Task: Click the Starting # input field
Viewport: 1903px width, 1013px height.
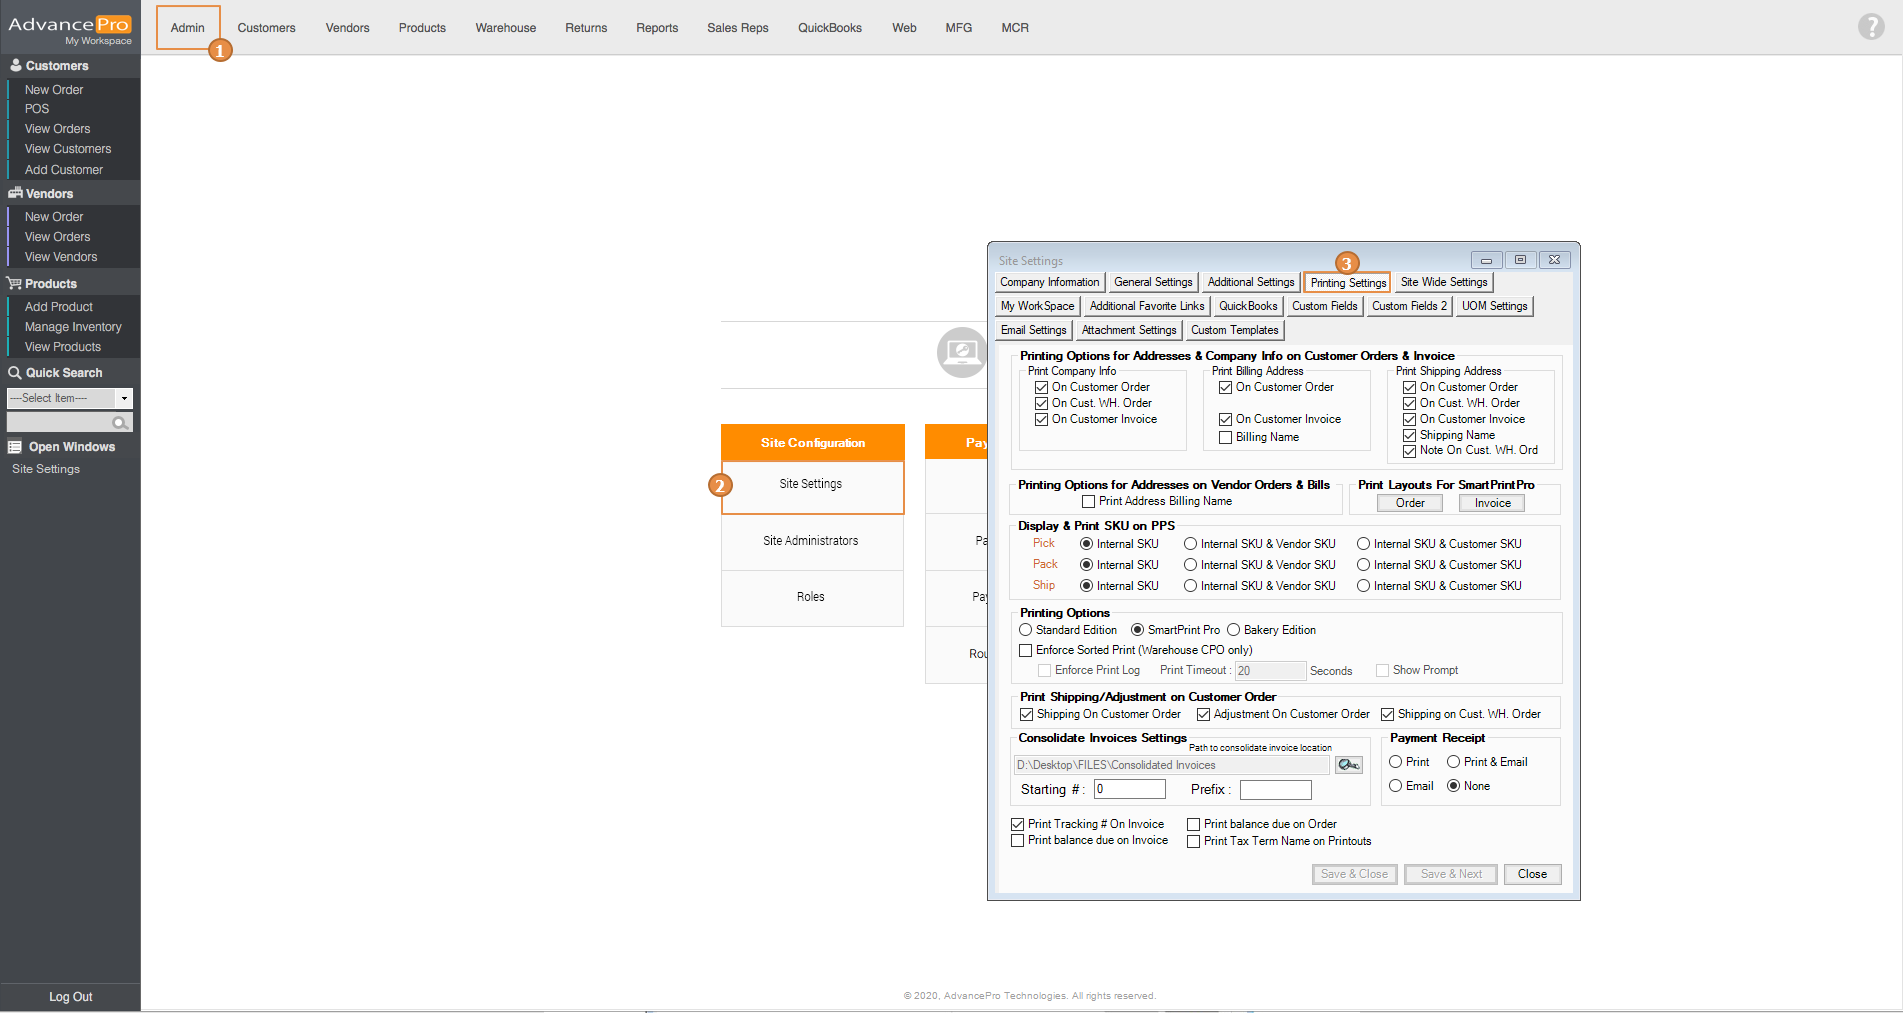Action: [1129, 789]
